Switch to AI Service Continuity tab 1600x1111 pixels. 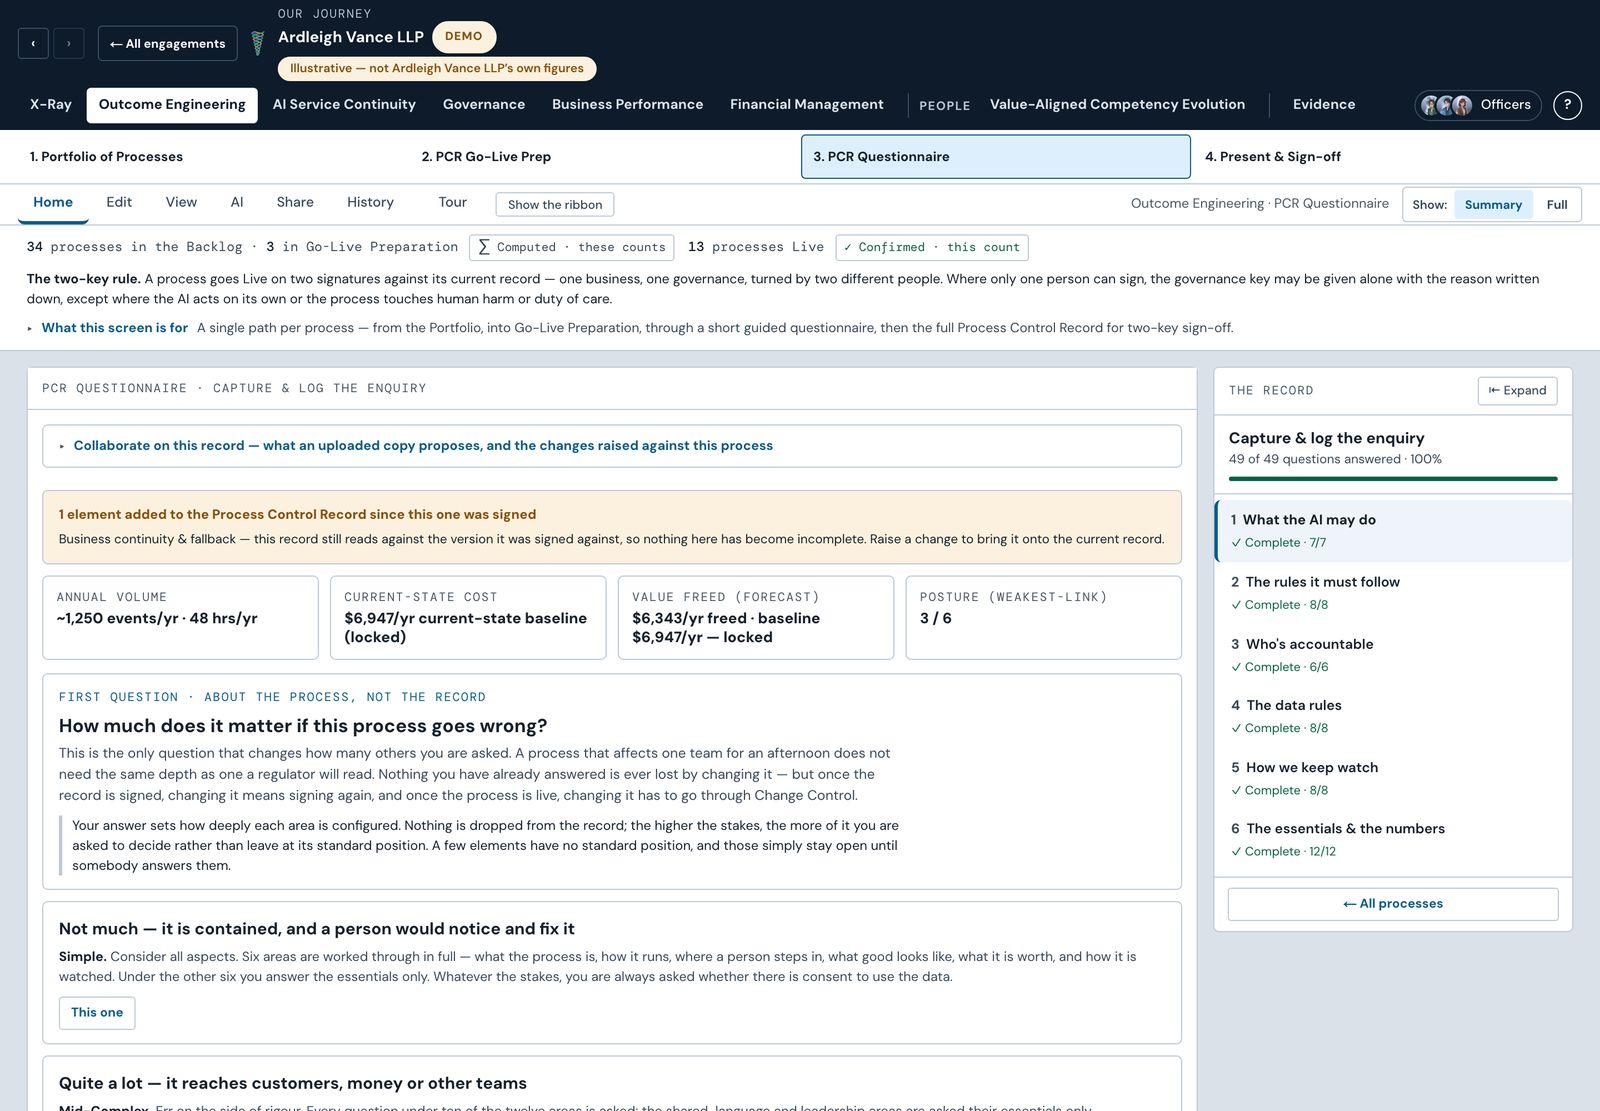[344, 105]
